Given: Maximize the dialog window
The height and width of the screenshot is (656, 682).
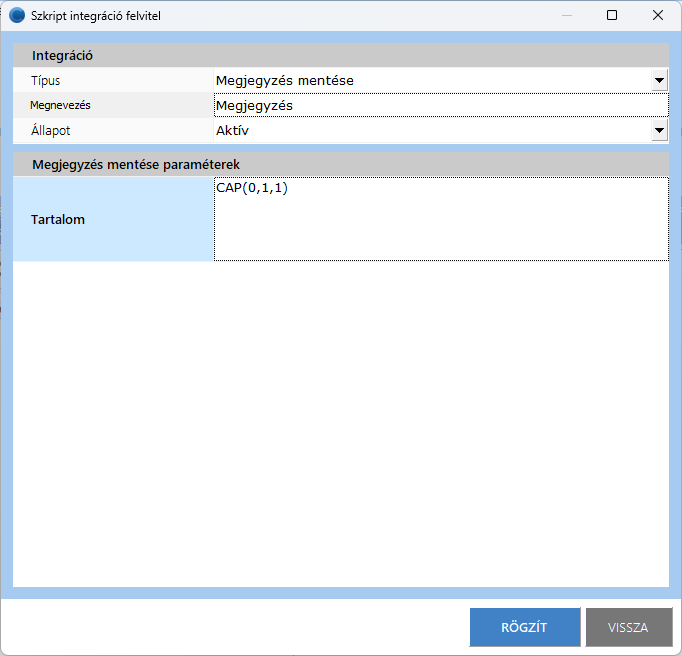Looking at the screenshot, I should coord(612,15).
